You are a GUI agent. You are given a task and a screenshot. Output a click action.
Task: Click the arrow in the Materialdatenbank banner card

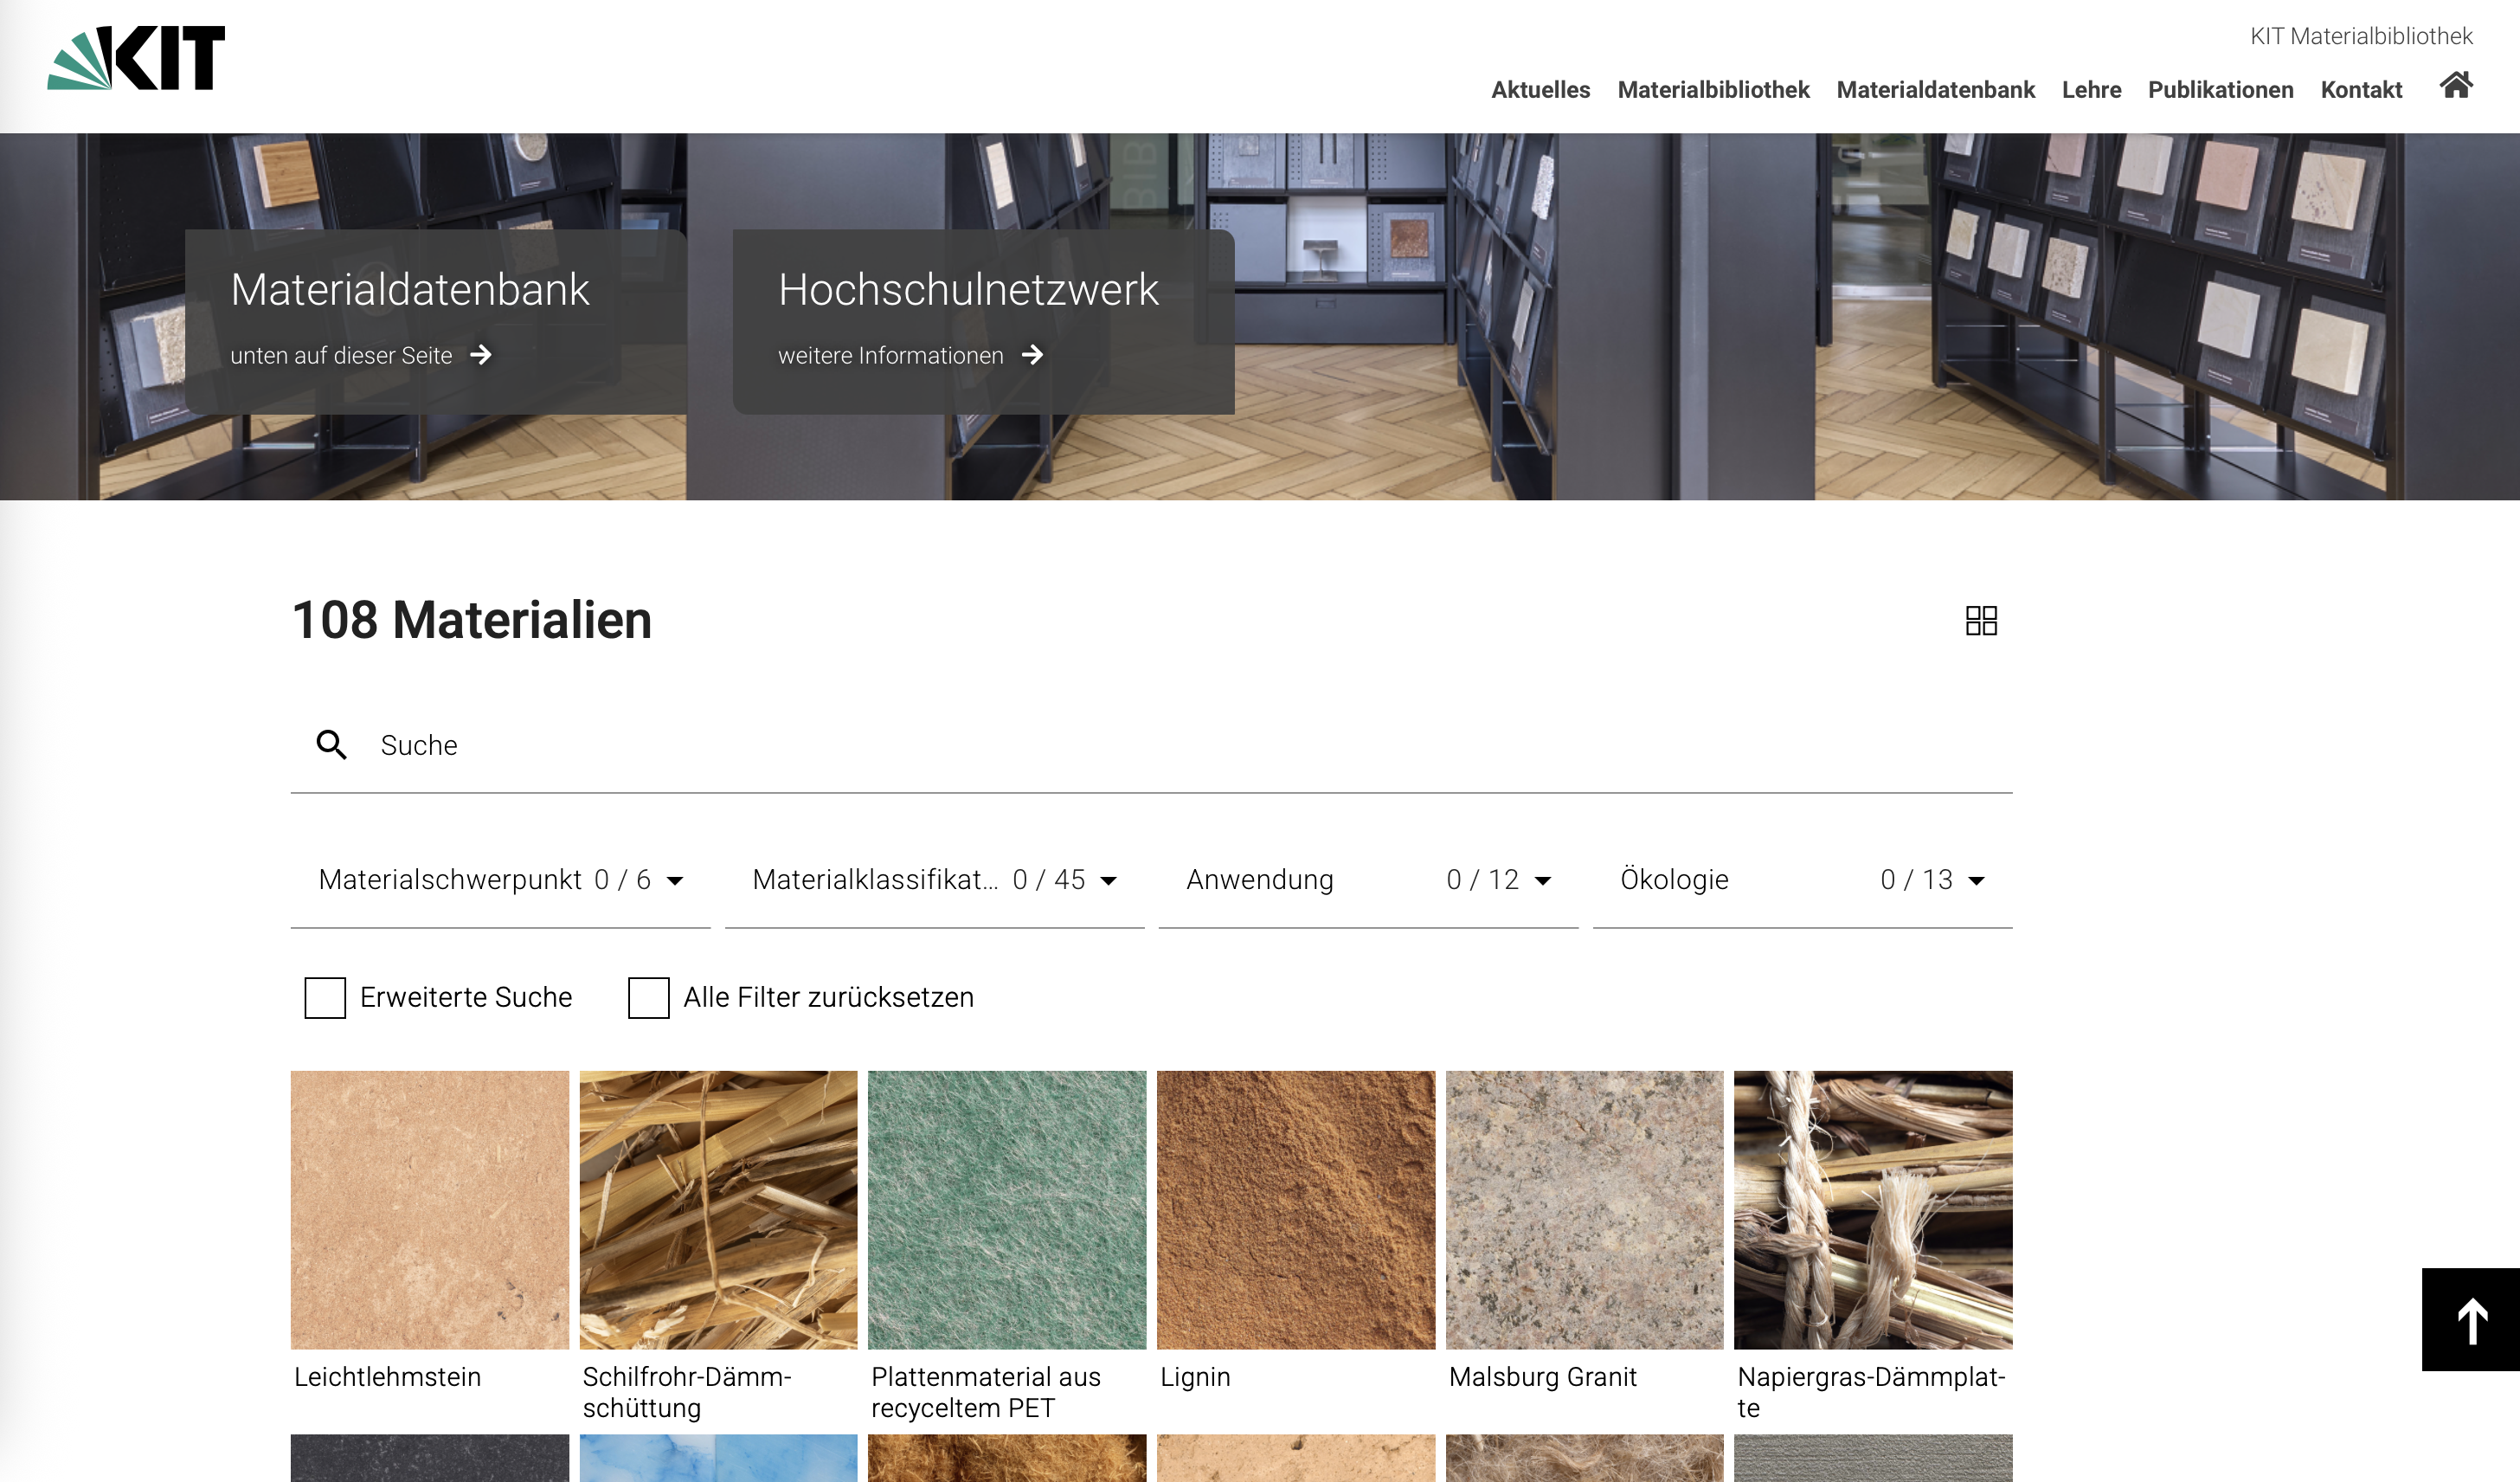tap(483, 355)
